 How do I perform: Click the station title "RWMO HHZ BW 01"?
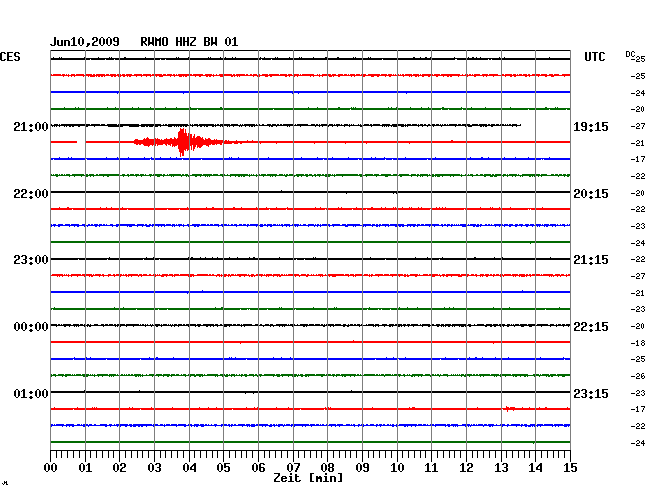coord(189,42)
